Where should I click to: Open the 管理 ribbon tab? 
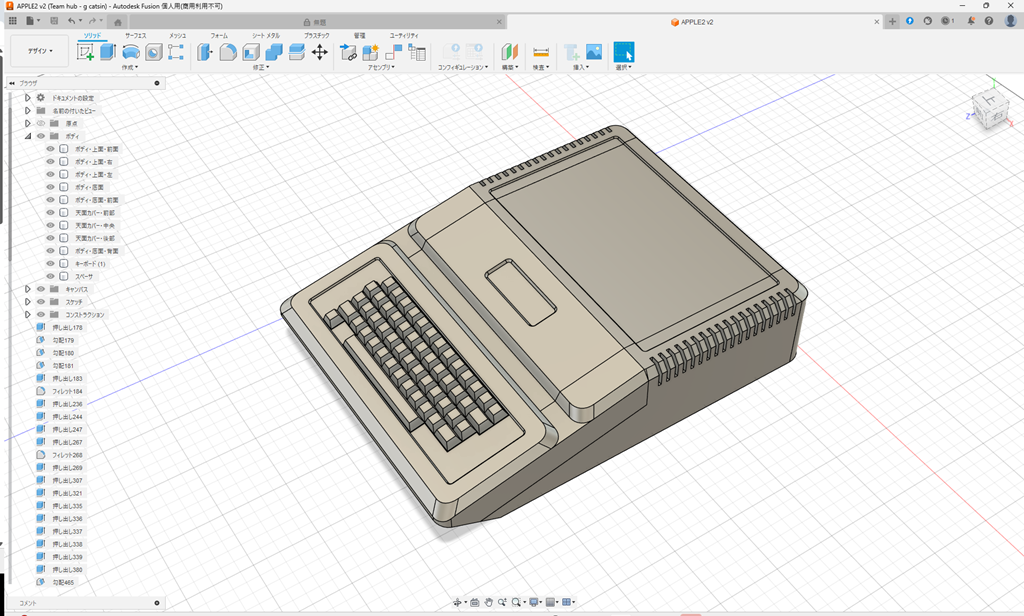359,36
